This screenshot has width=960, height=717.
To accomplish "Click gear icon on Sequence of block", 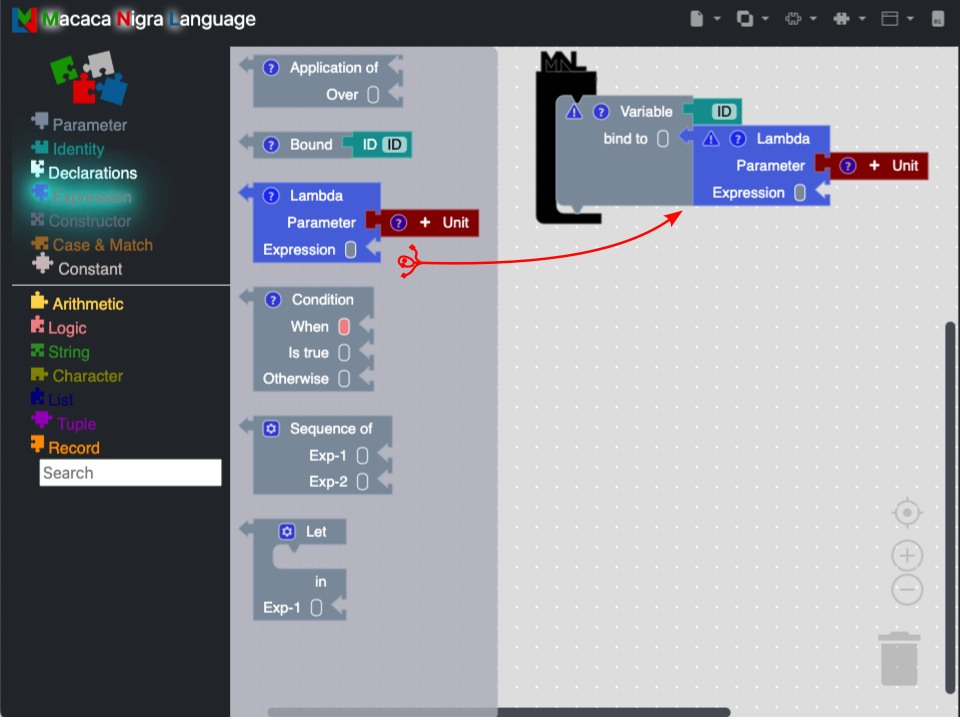I will pyautogui.click(x=270, y=429).
